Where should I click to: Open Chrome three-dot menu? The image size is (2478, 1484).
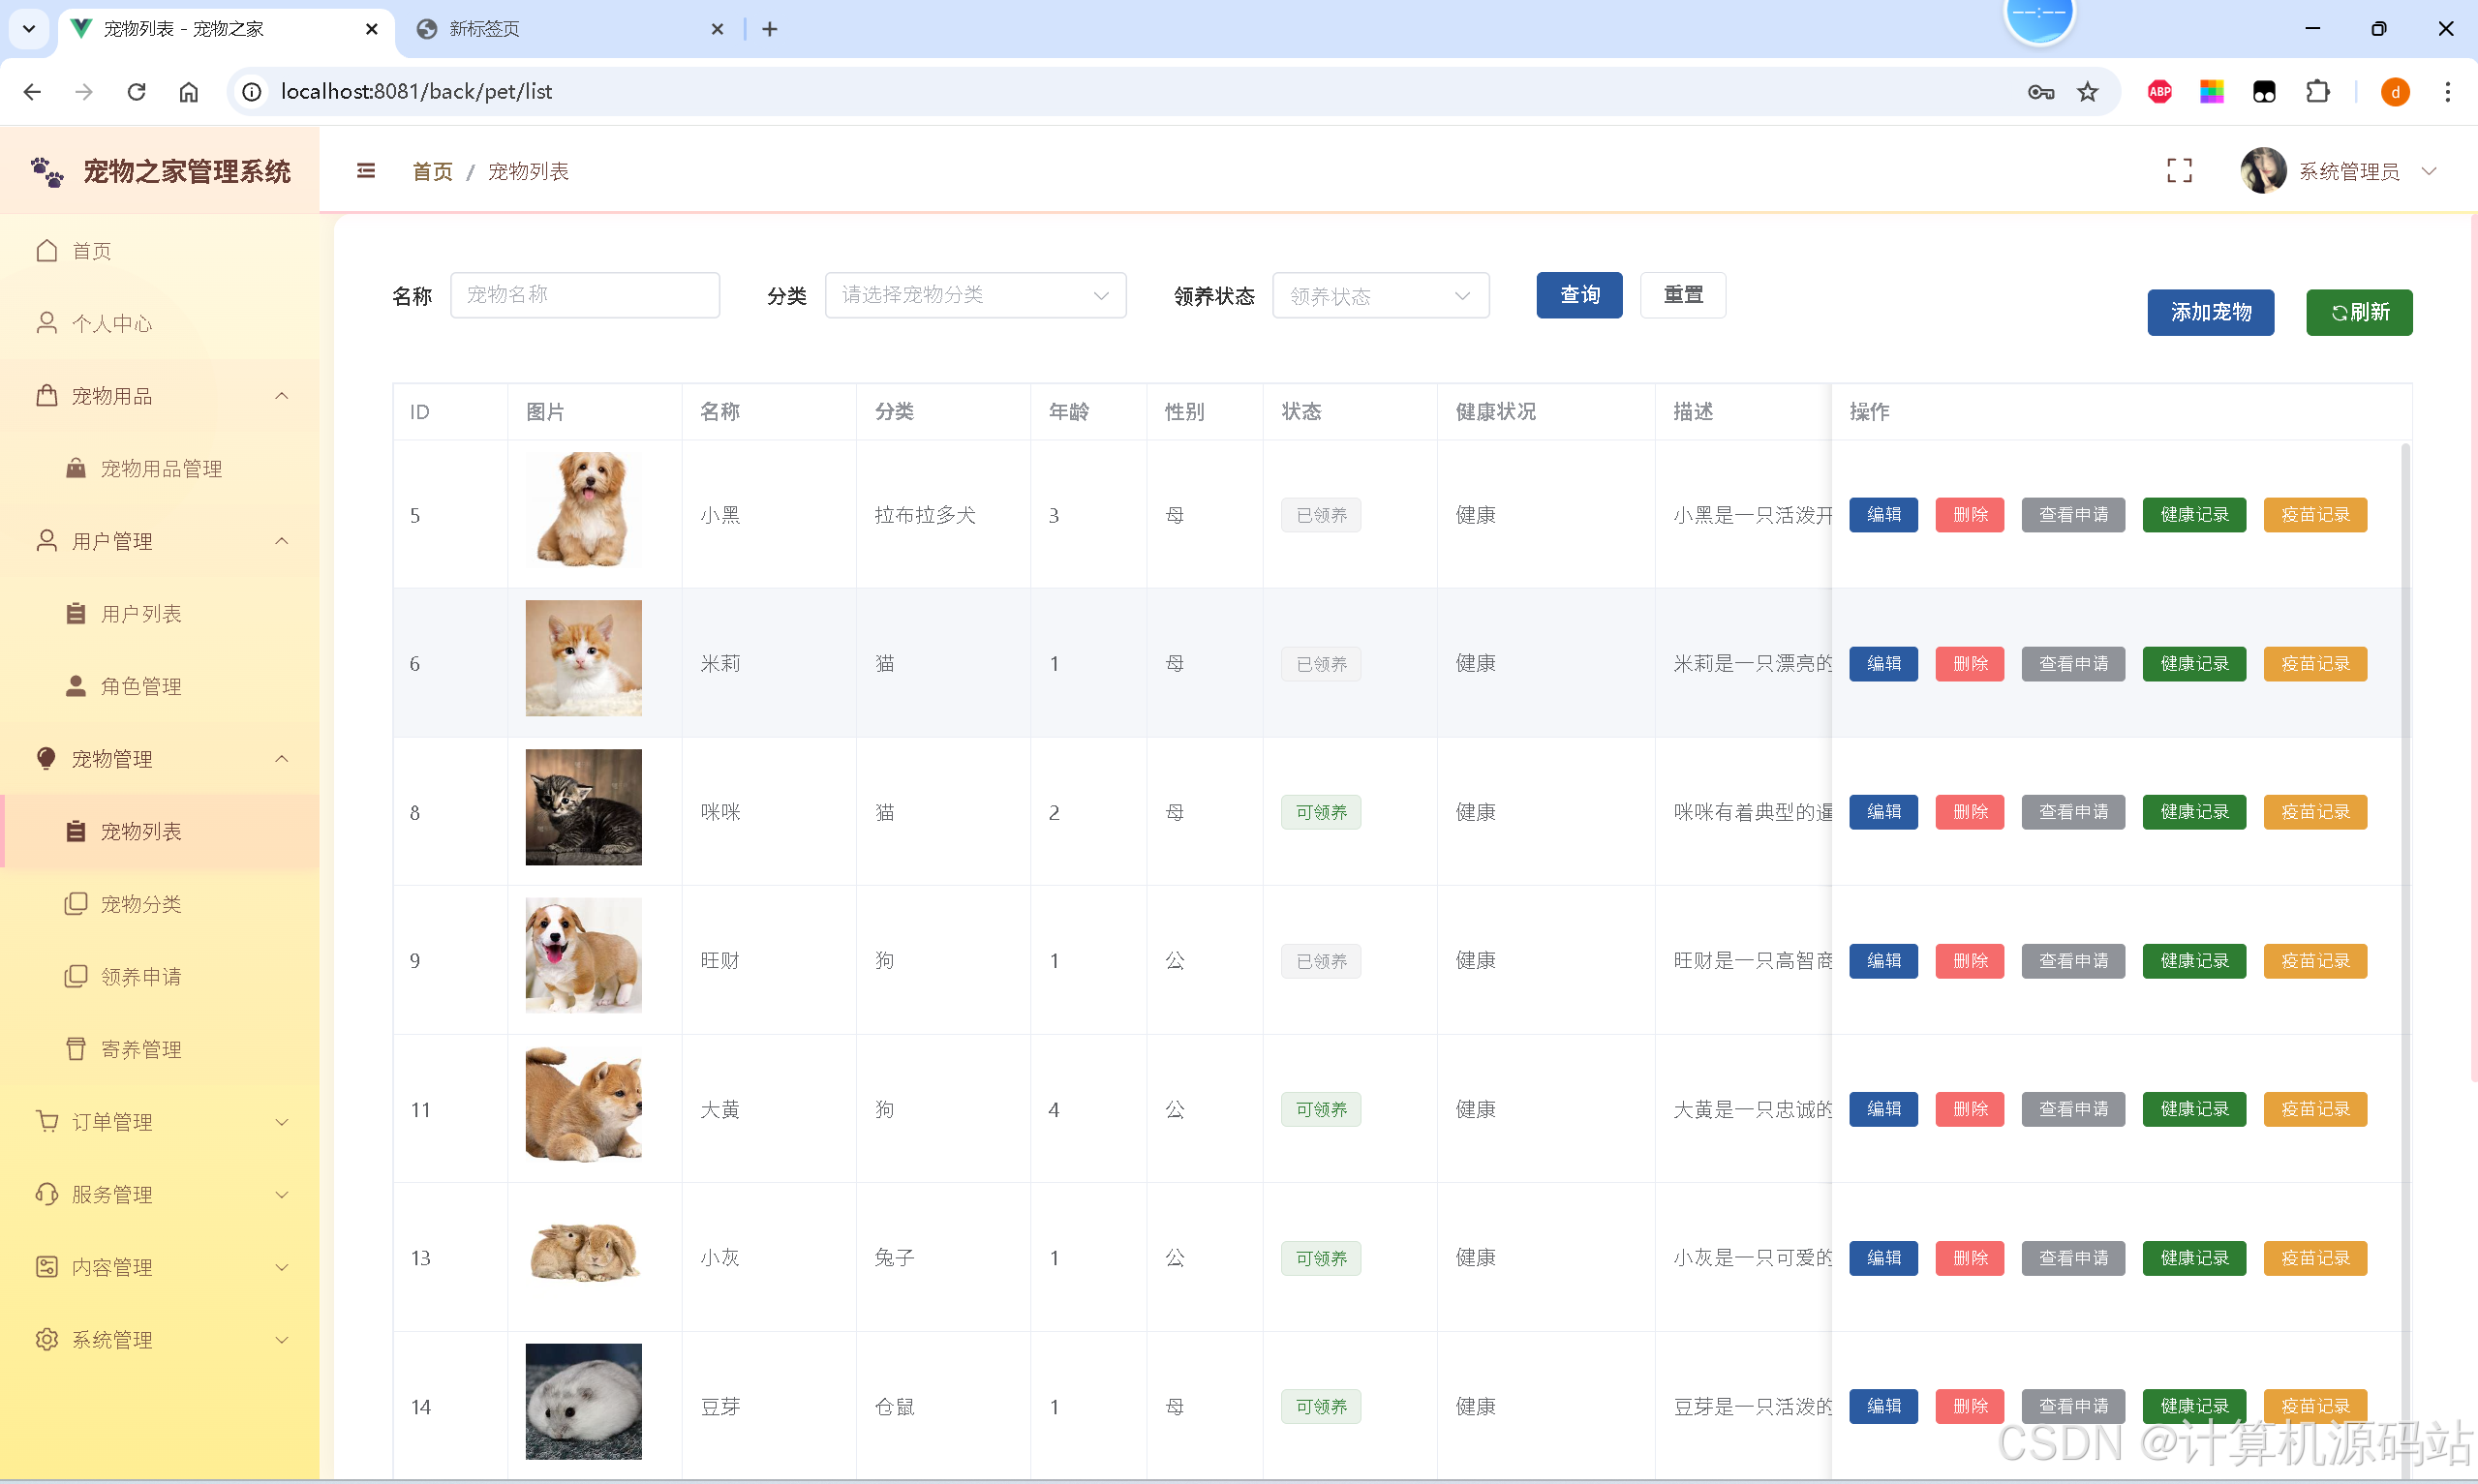[2447, 92]
